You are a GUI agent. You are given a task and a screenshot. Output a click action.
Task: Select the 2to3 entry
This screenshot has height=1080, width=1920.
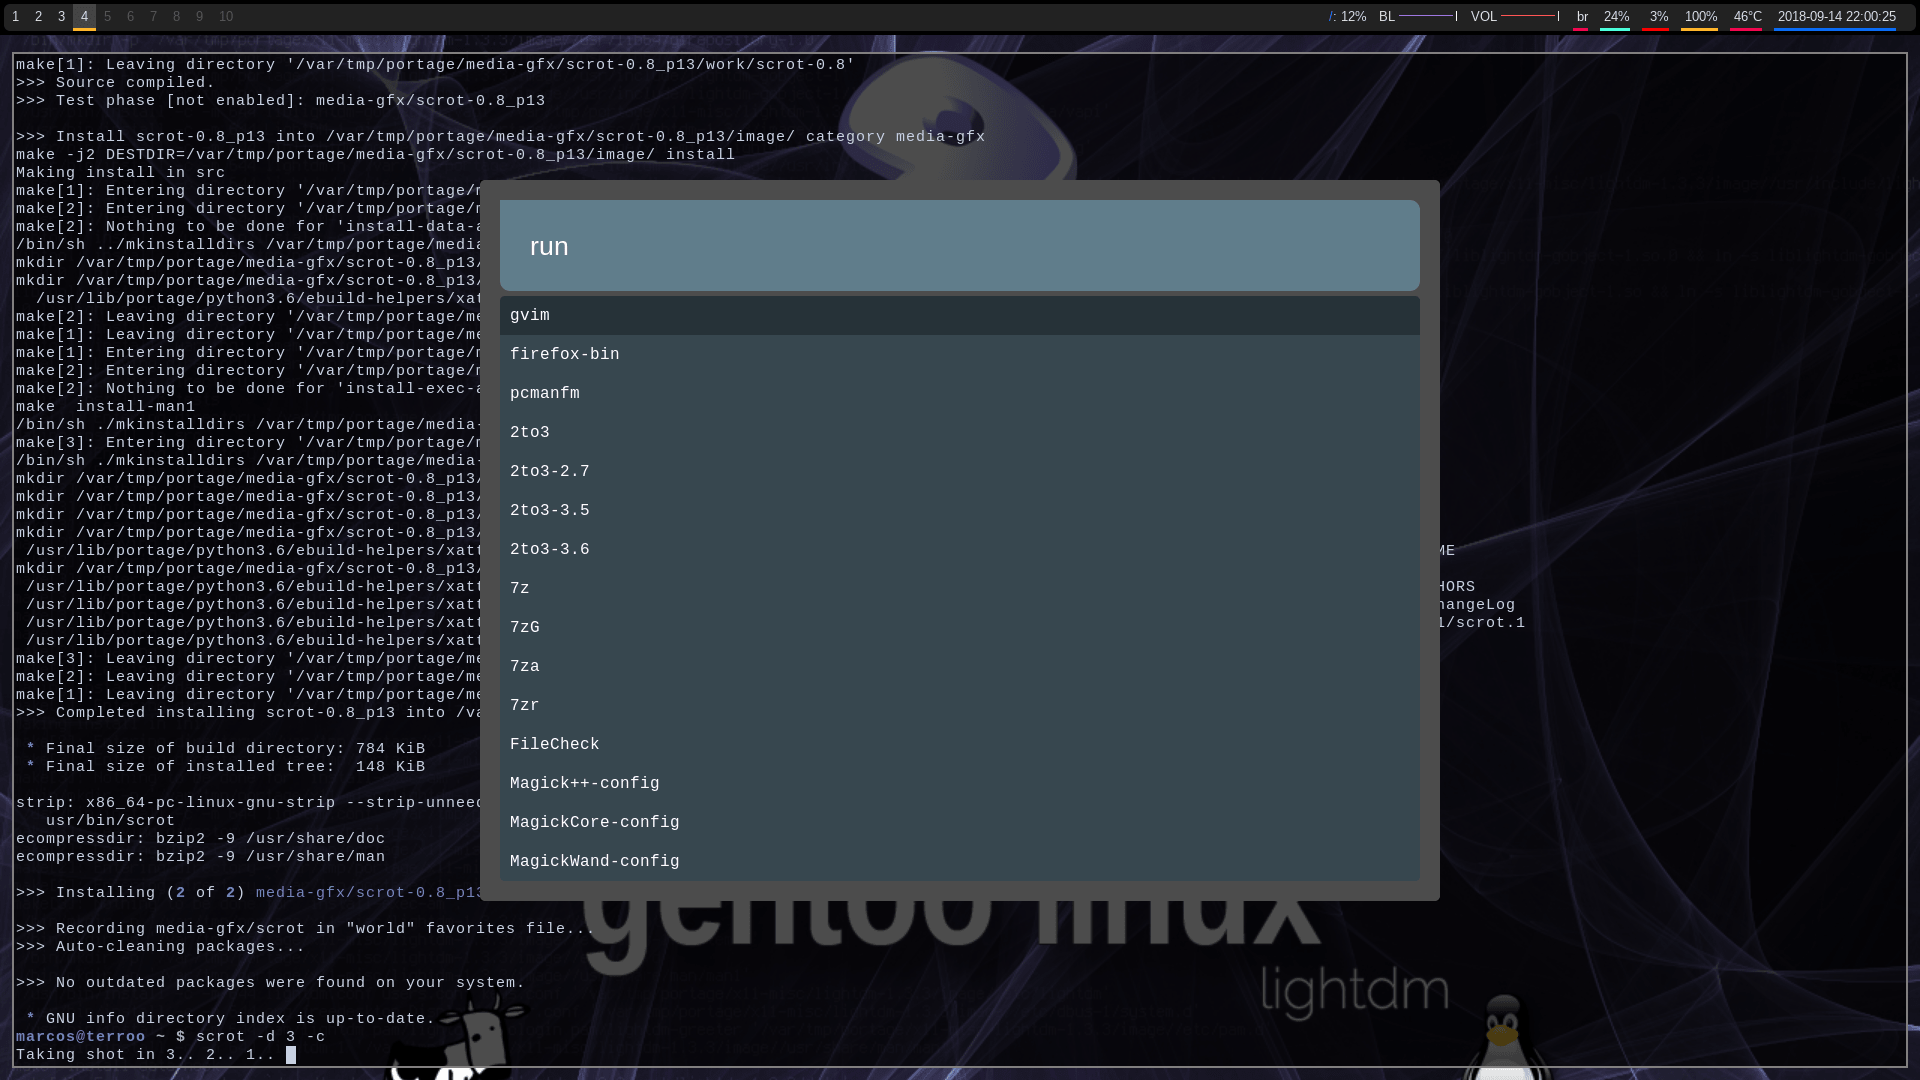(960, 432)
